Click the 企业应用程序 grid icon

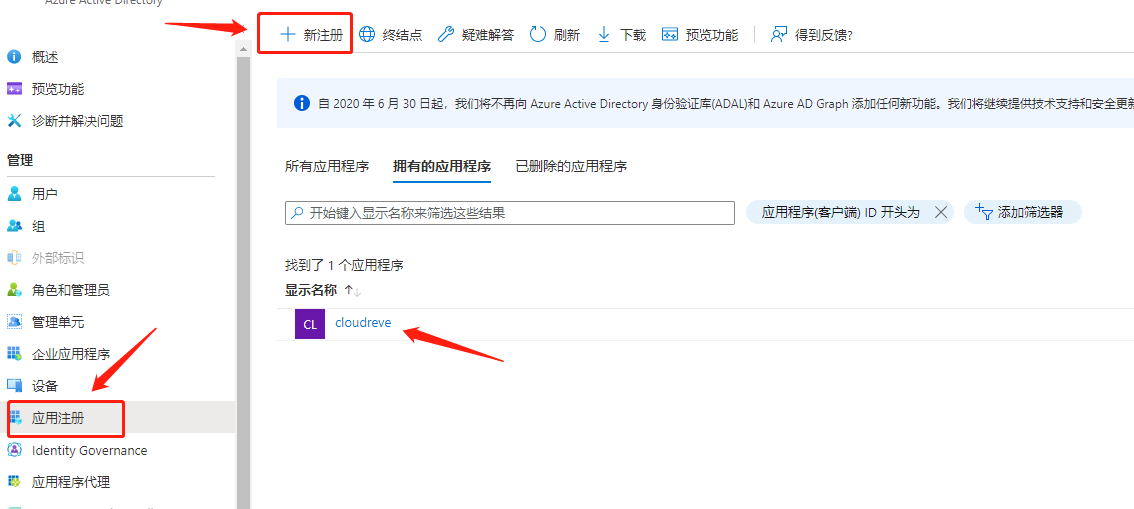[x=14, y=354]
